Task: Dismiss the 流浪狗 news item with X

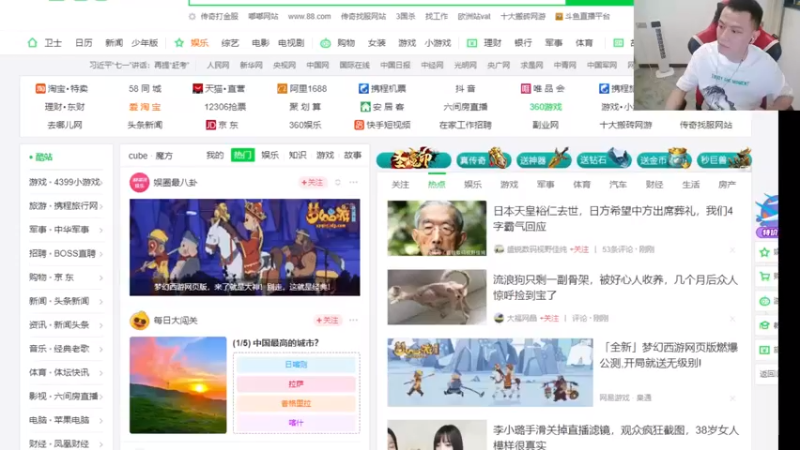Action: pyautogui.click(x=732, y=319)
